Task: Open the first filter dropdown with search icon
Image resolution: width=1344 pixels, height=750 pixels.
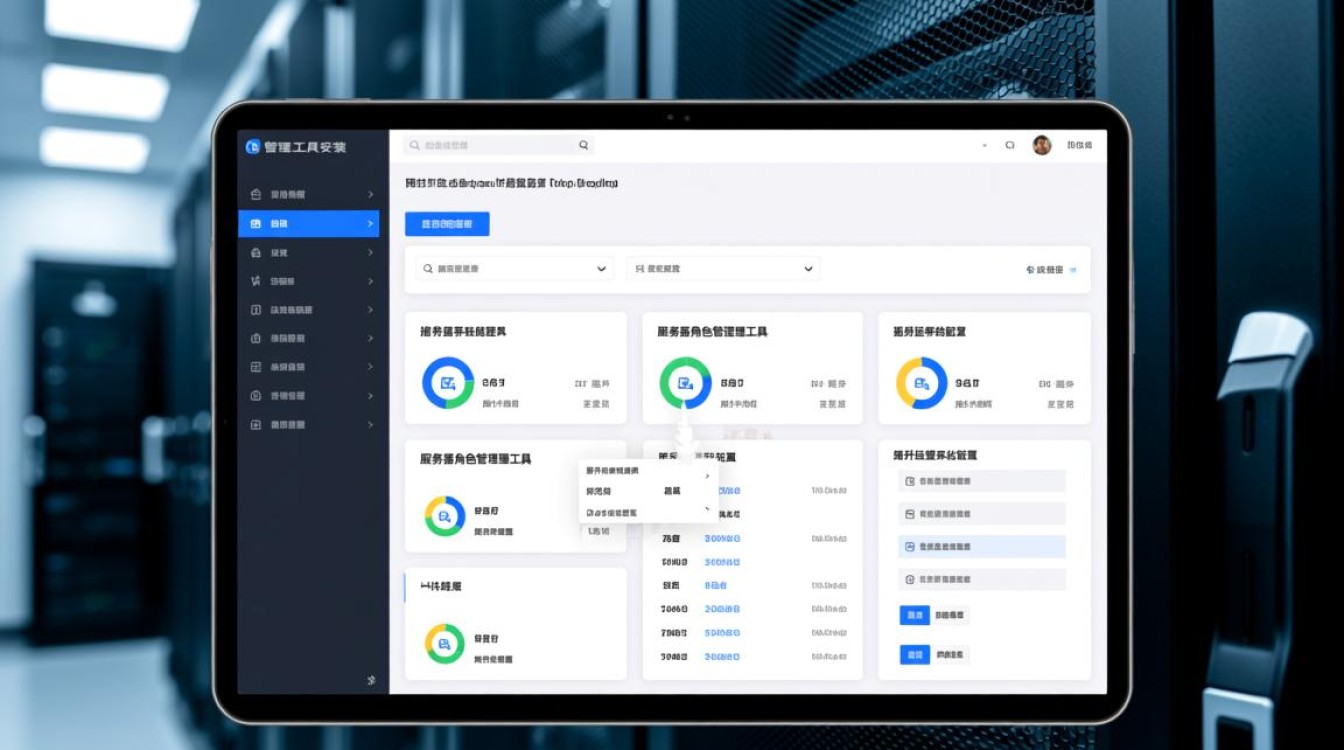Action: [x=514, y=269]
